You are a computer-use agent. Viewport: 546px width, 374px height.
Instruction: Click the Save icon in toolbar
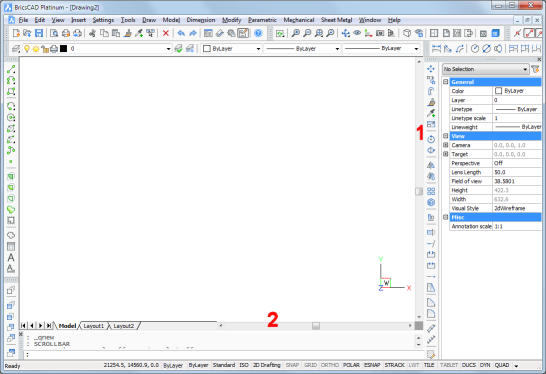pos(39,33)
